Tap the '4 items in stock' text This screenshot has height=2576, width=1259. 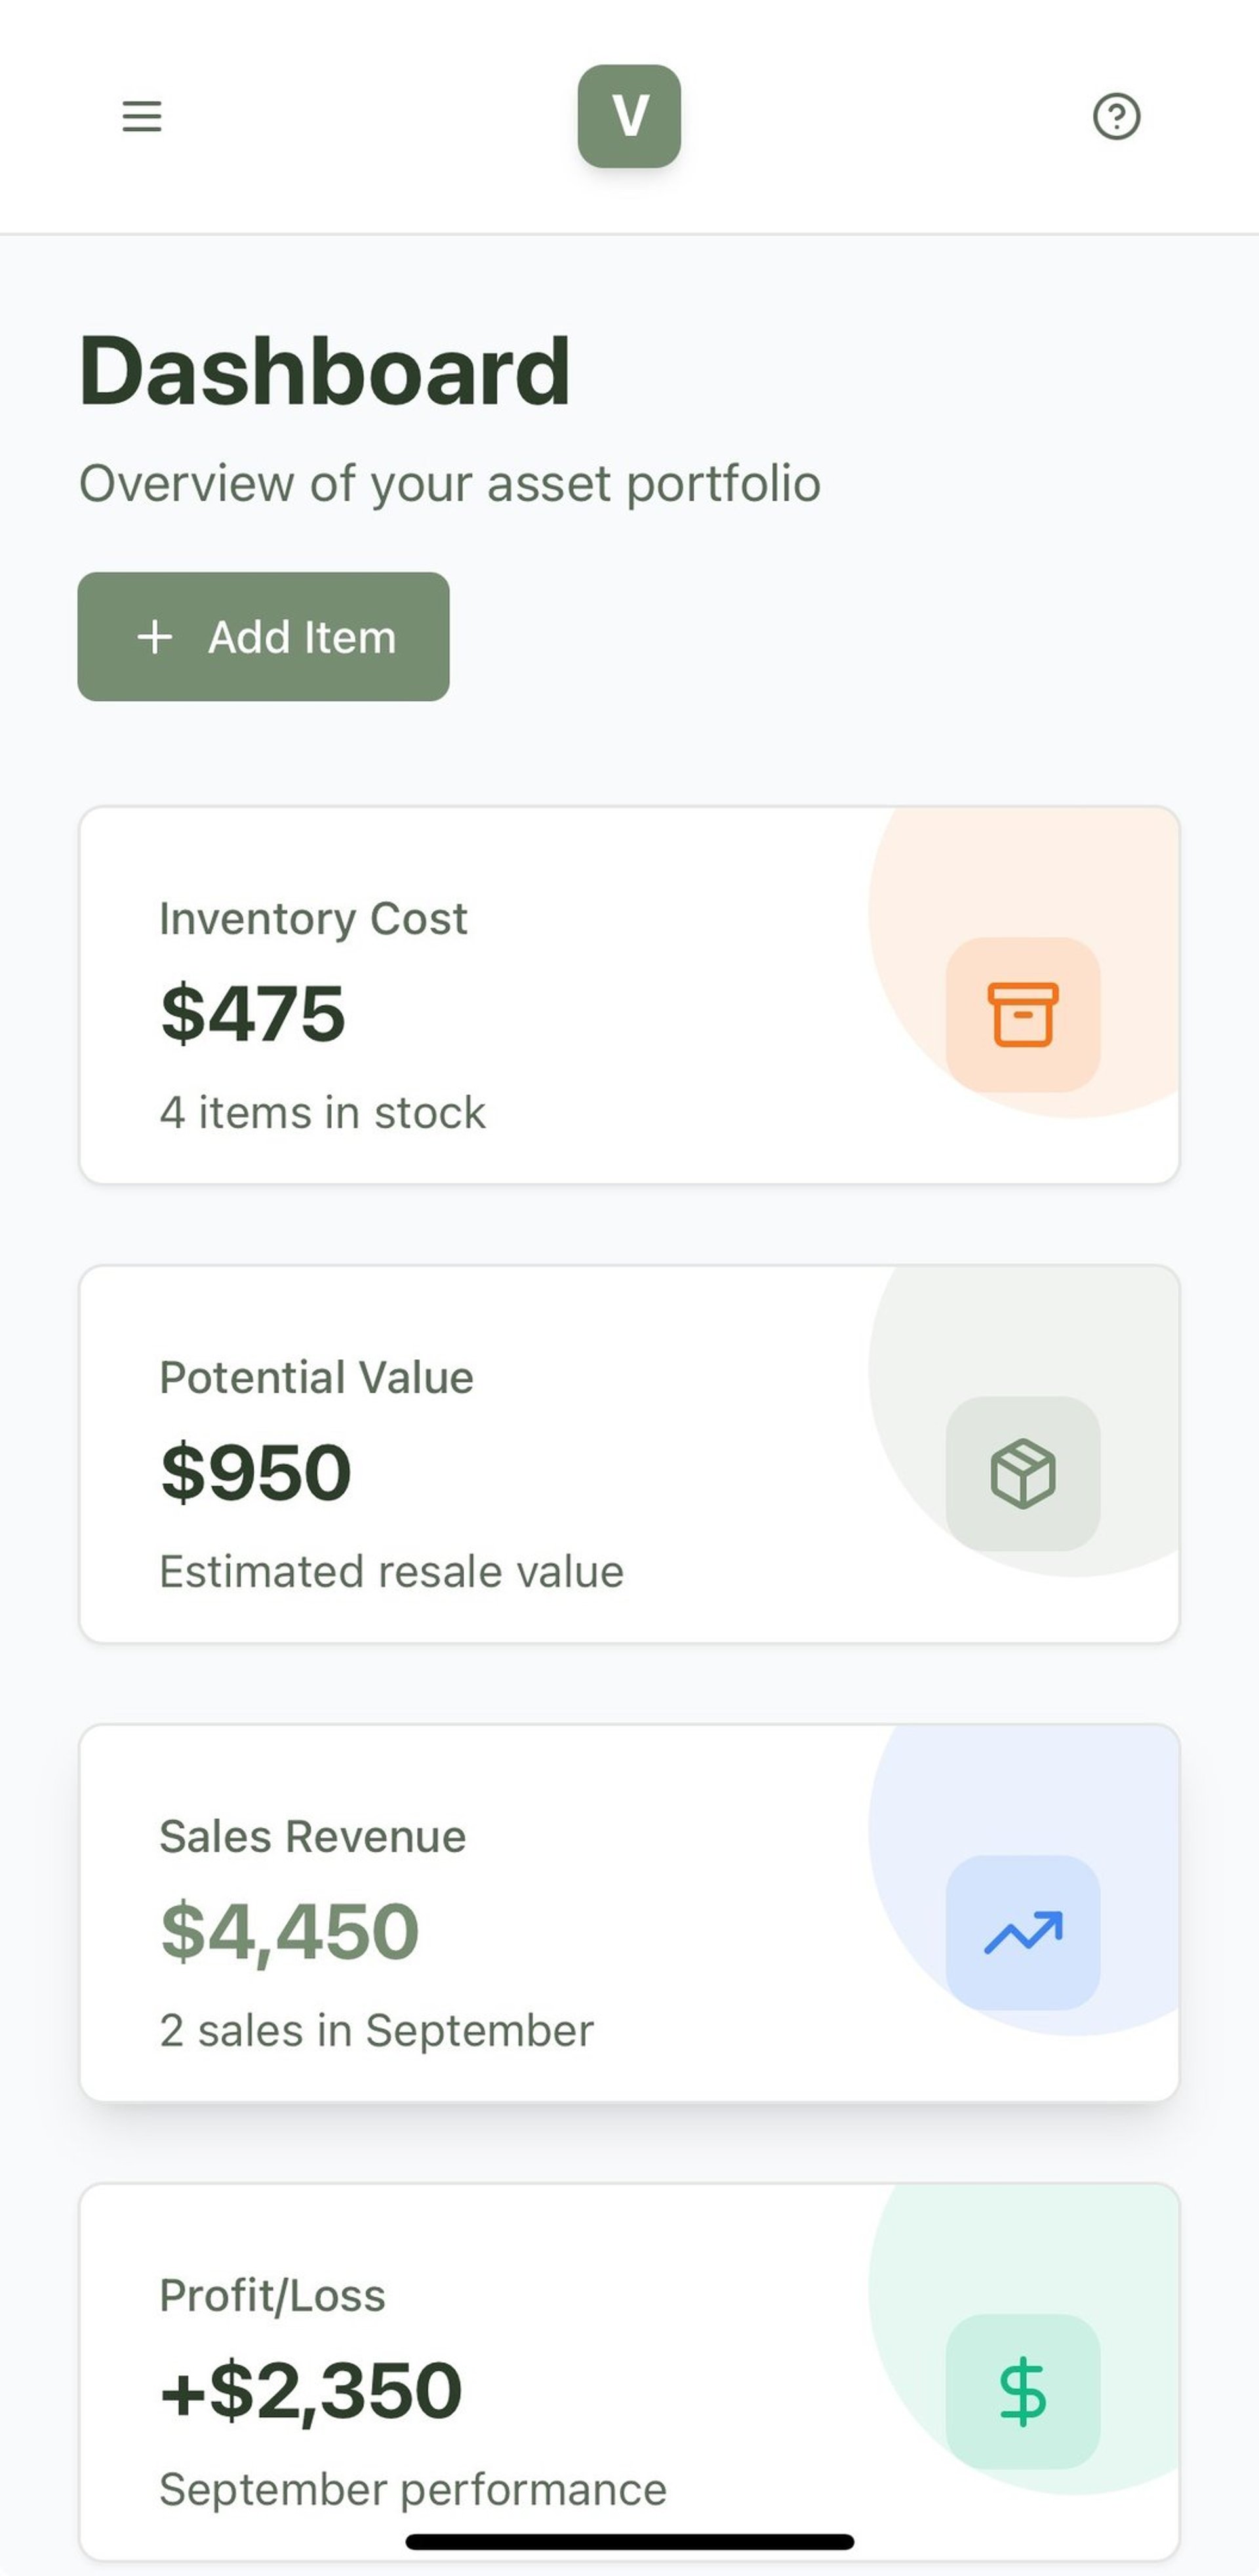pos(322,1112)
